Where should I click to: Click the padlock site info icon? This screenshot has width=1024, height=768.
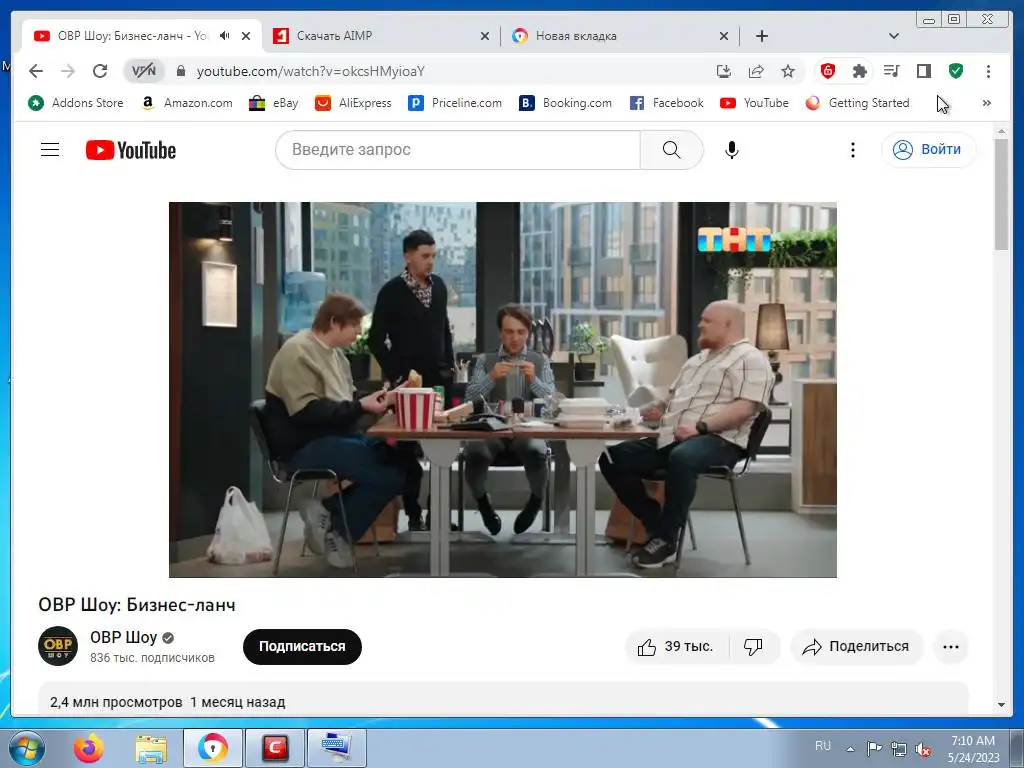[x=181, y=71]
